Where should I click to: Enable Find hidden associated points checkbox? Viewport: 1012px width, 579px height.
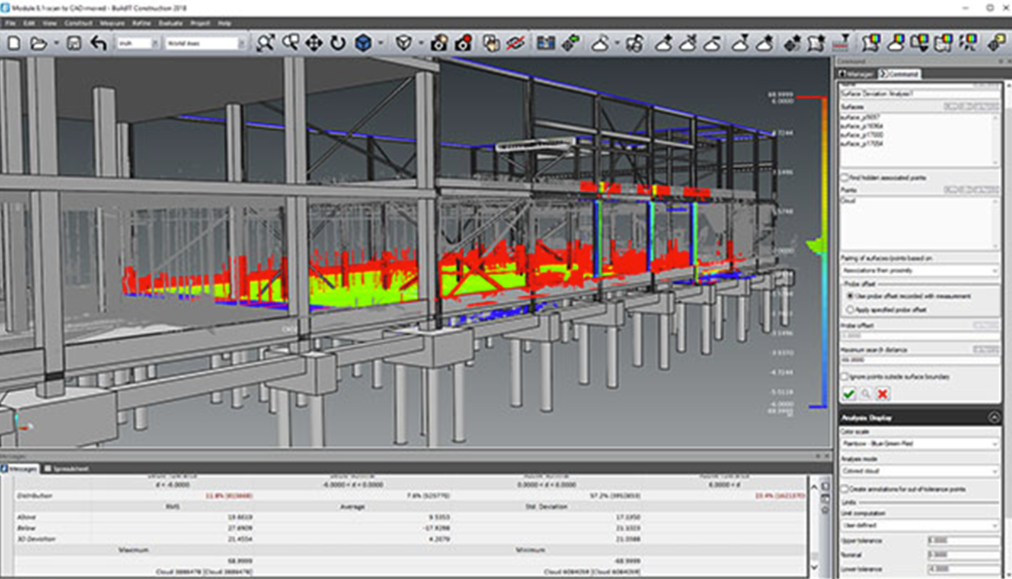click(x=845, y=176)
